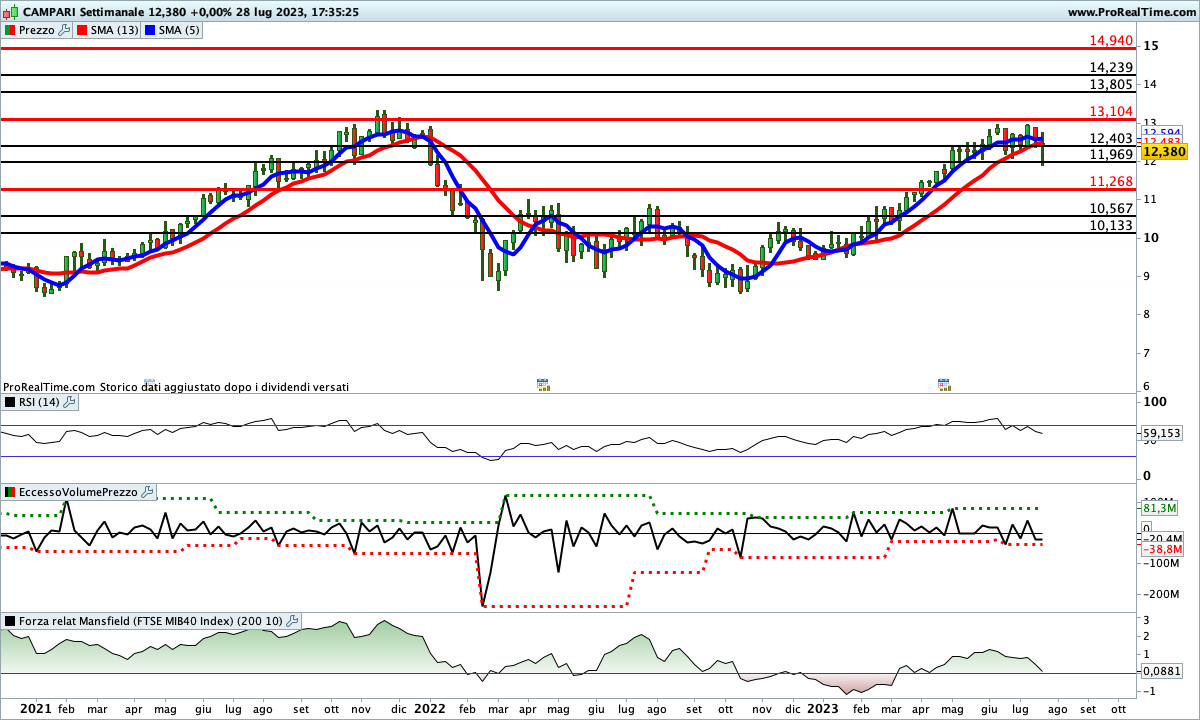Click the Prezzo green-red color swatch
1200x720 pixels.
pos(9,30)
